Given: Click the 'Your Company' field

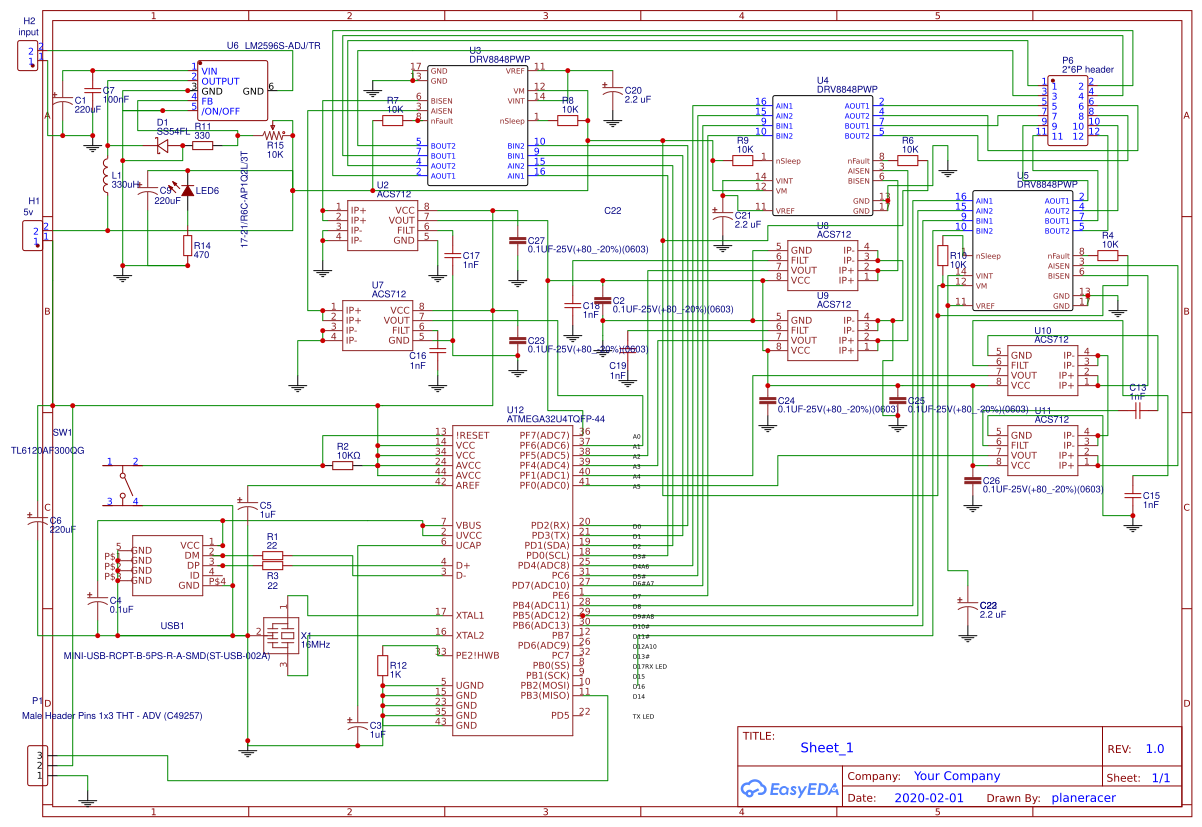Looking at the screenshot, I should click(x=957, y=776).
